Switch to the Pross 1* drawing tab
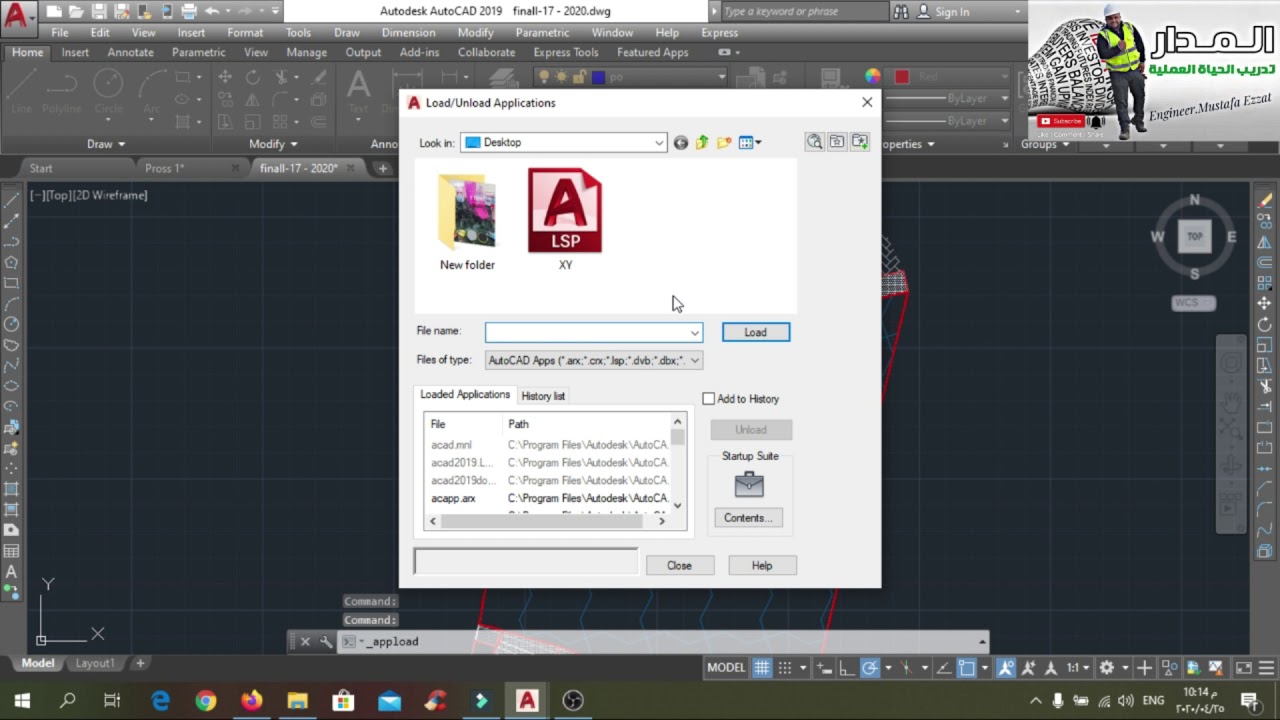The width and height of the screenshot is (1280, 720). click(165, 168)
